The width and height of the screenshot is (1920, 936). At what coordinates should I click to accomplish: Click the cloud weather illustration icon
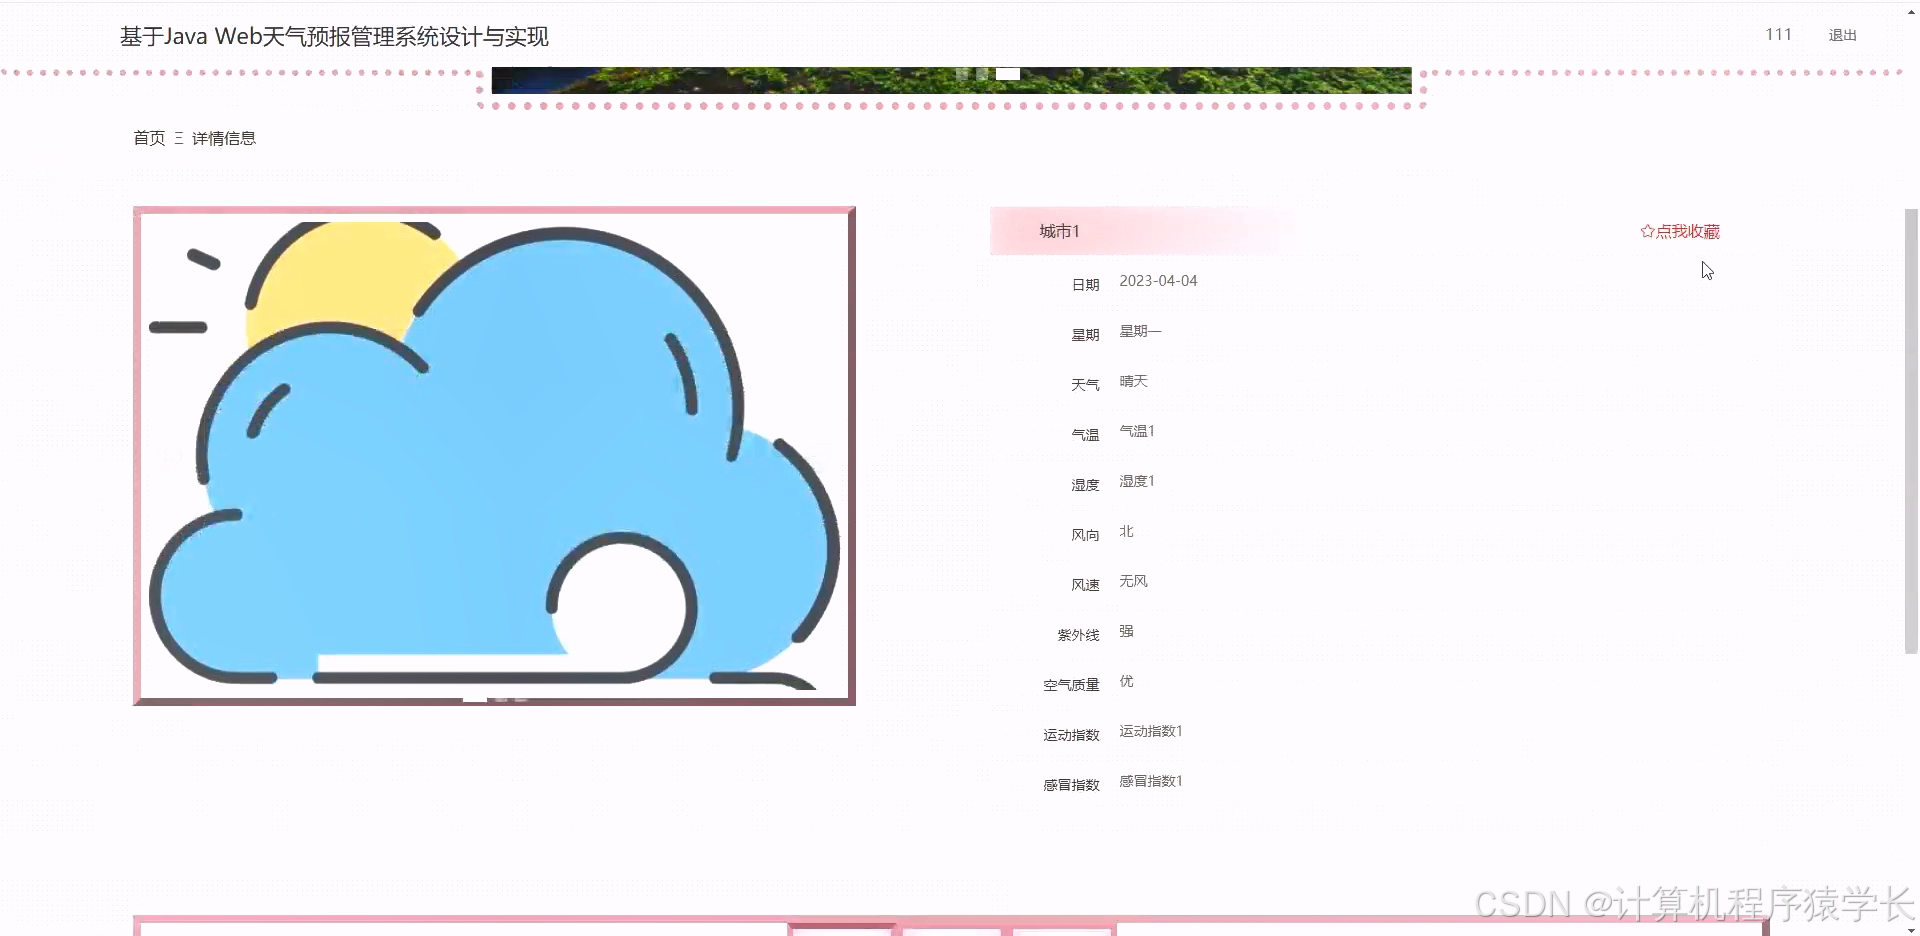click(494, 455)
